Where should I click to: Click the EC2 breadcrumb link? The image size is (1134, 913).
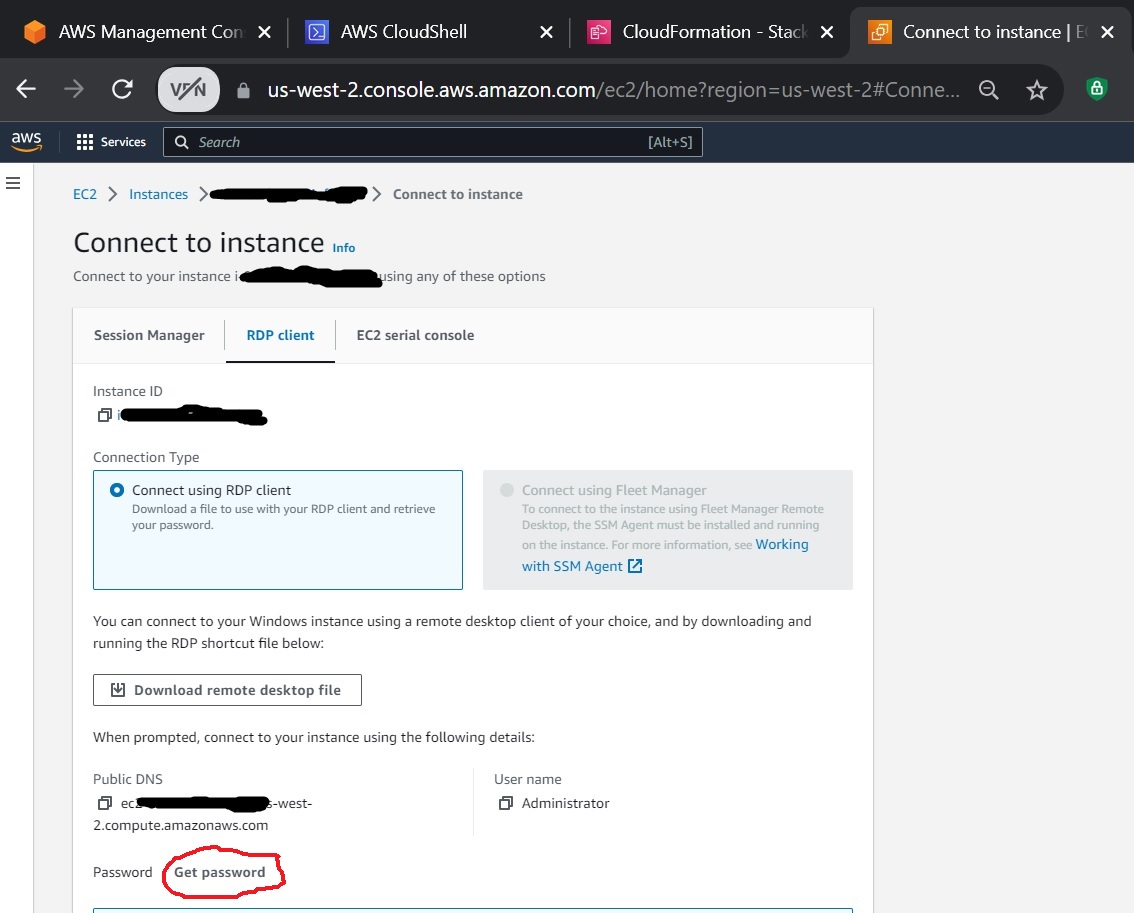(85, 195)
